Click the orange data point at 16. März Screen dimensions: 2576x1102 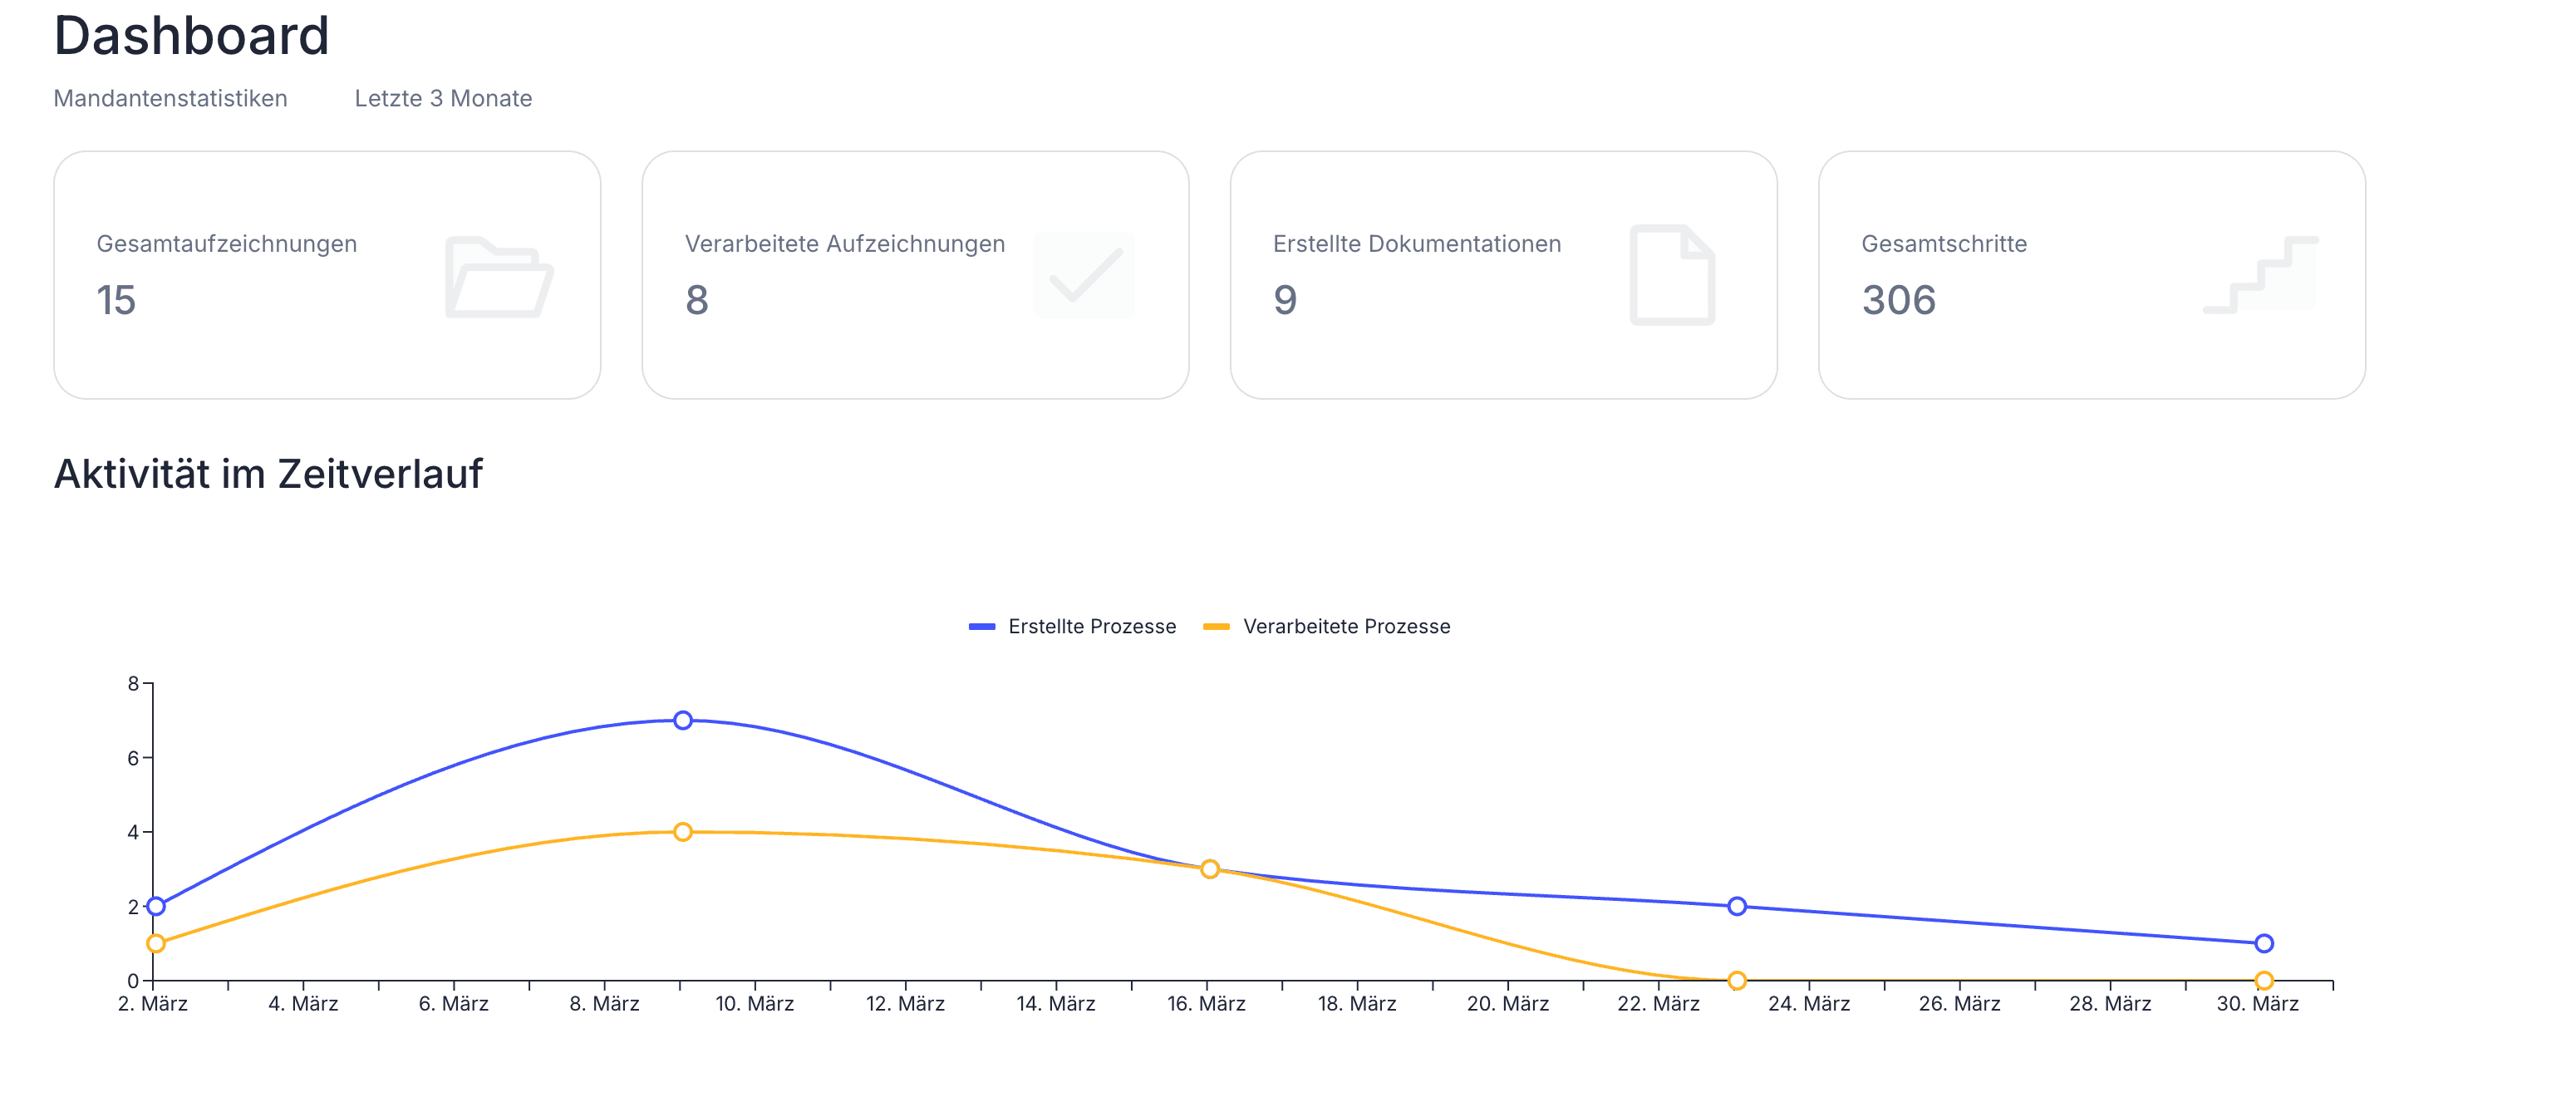[x=1211, y=869]
